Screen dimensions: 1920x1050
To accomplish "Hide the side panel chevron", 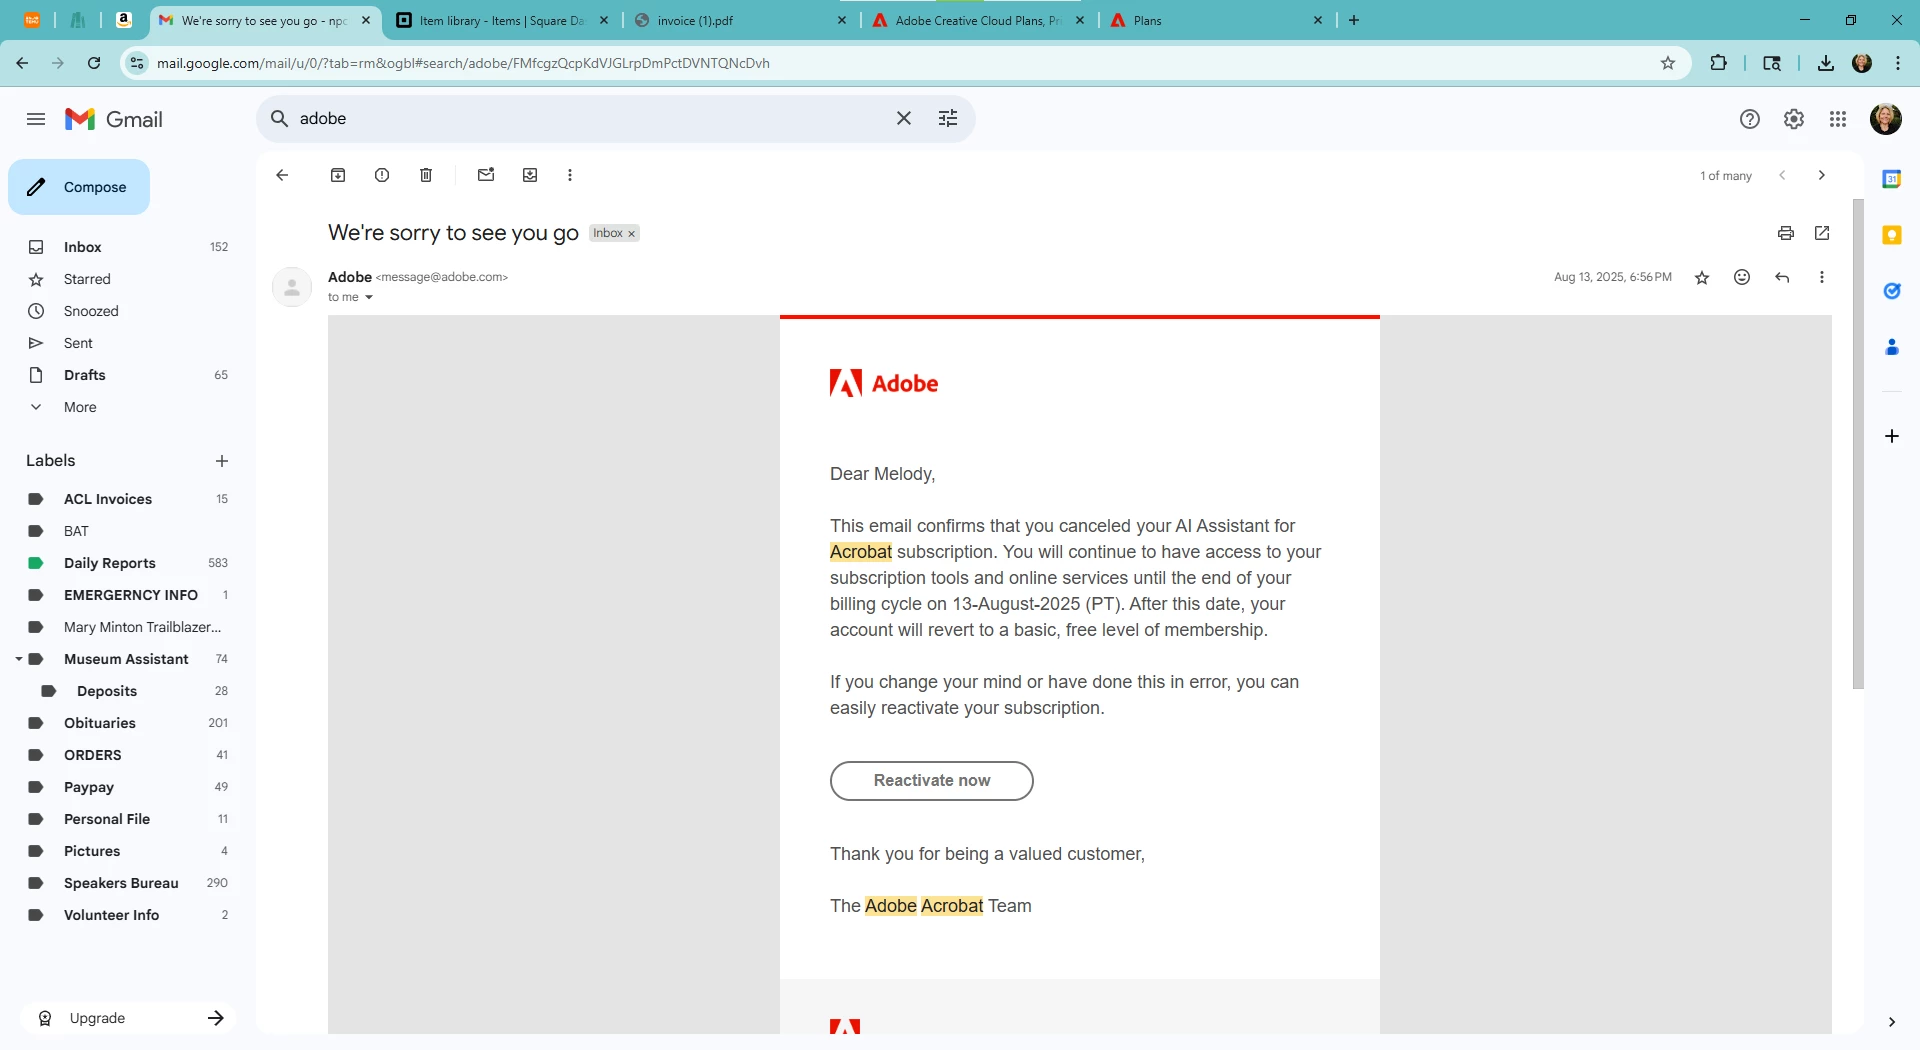I will pyautogui.click(x=1892, y=1022).
